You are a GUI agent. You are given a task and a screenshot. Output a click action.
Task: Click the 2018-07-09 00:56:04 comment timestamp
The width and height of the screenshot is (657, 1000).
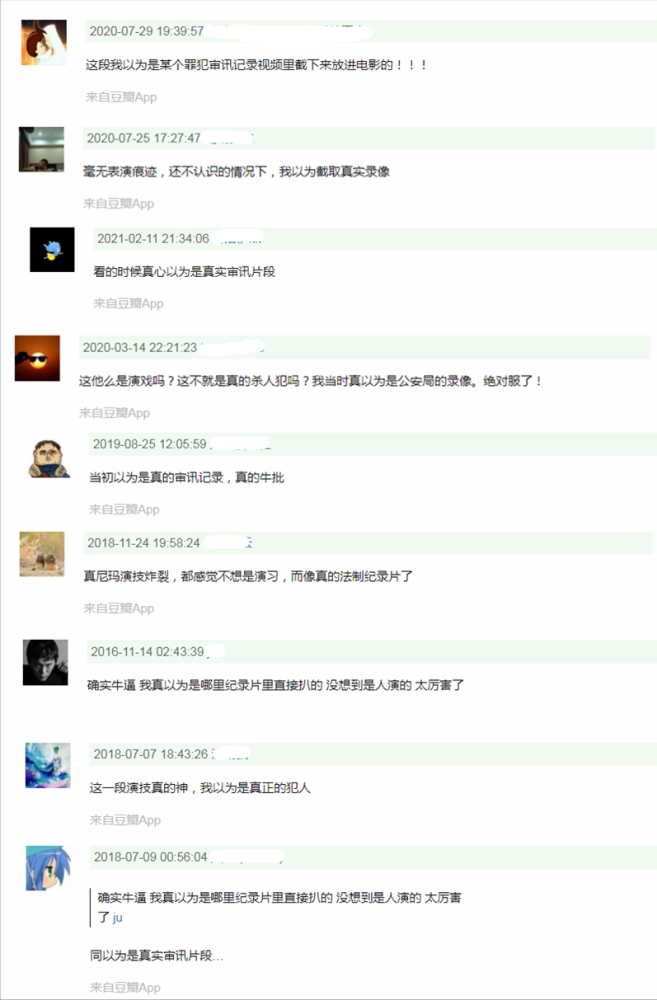(x=151, y=857)
